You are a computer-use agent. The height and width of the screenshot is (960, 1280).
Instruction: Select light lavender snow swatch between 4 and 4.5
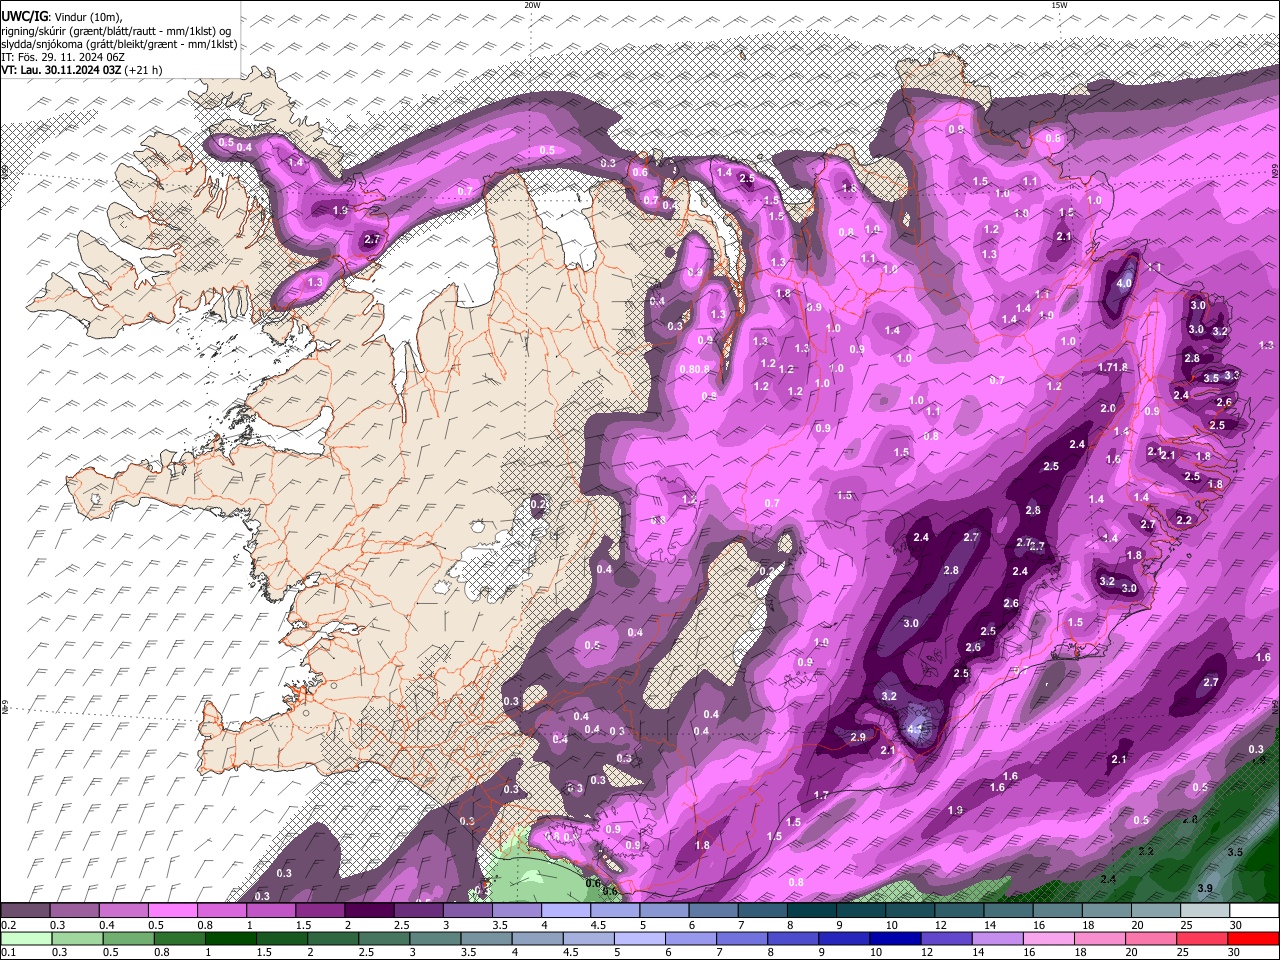(566, 910)
